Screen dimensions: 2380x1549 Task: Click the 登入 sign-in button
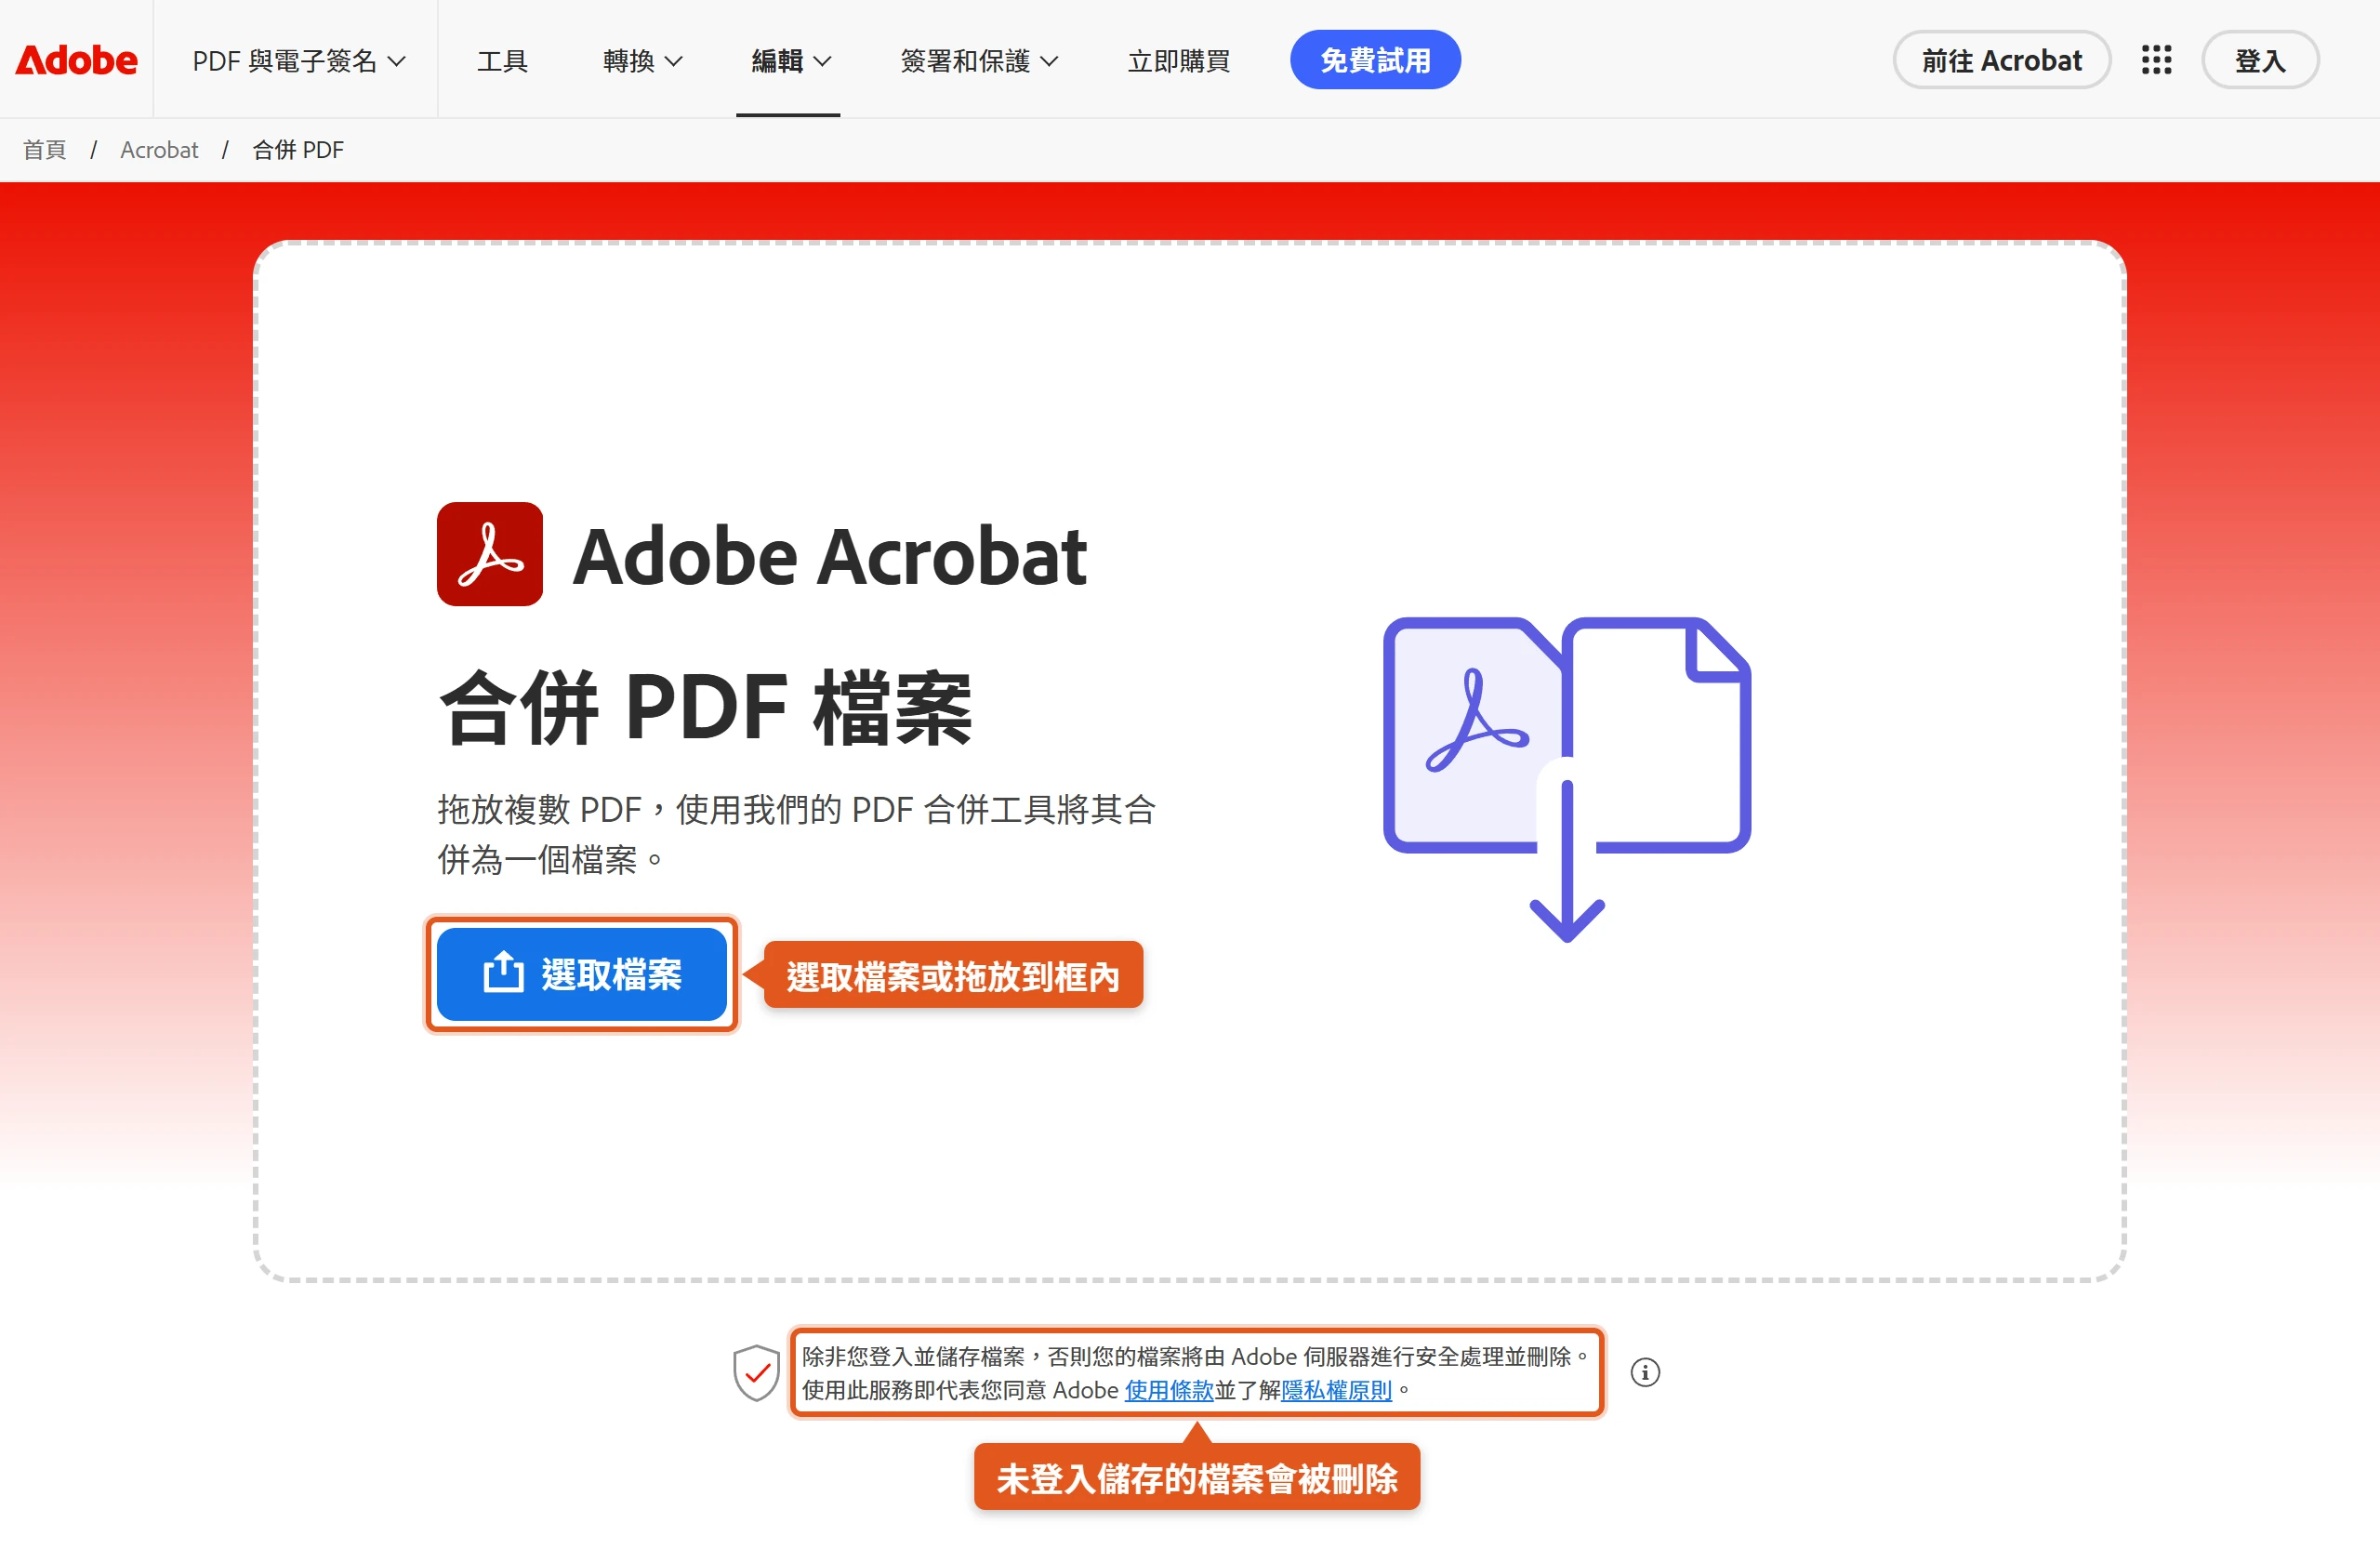(x=2260, y=60)
